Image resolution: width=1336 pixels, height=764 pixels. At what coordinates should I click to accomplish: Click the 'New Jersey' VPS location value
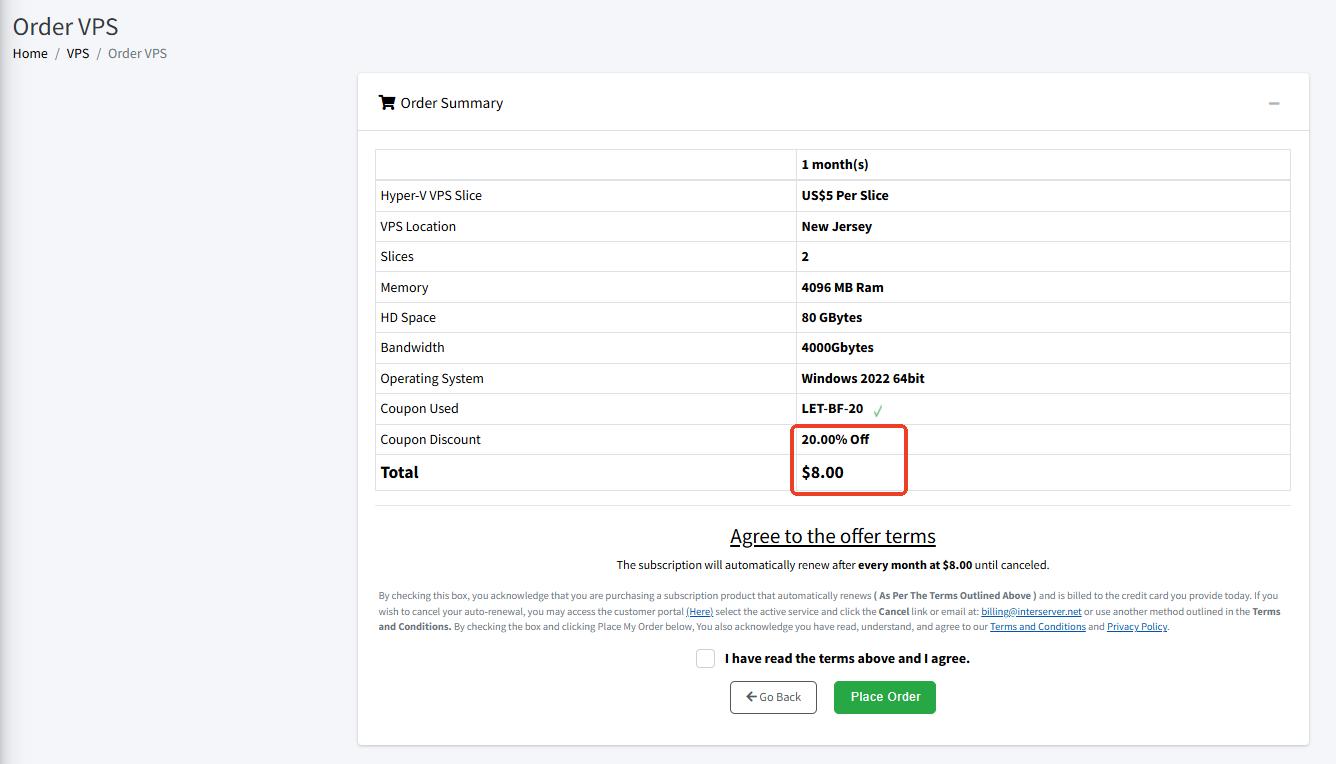coord(836,226)
